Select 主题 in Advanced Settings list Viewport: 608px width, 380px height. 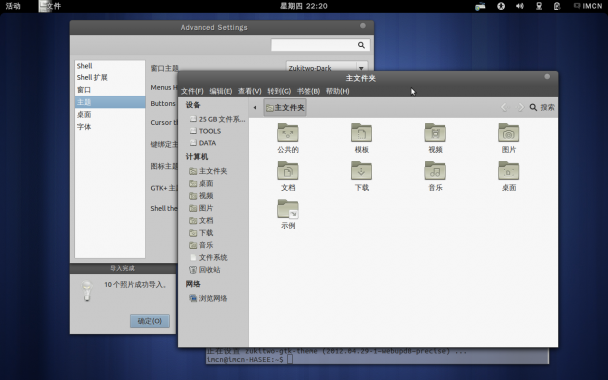[x=110, y=102]
